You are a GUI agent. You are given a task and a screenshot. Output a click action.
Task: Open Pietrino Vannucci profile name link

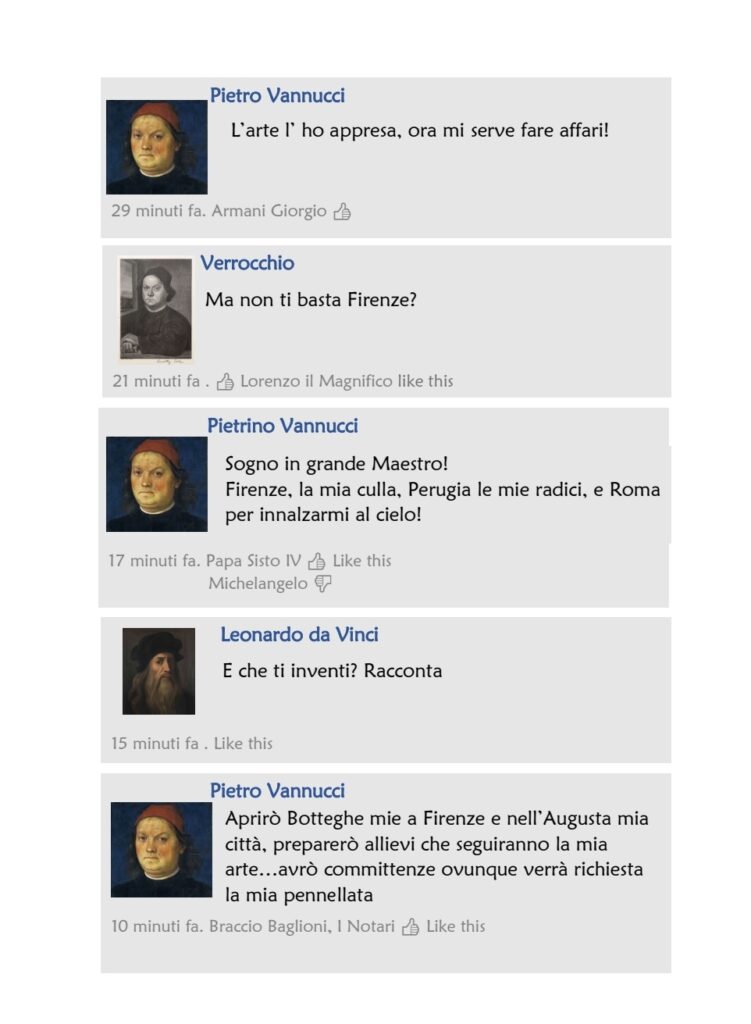282,426
